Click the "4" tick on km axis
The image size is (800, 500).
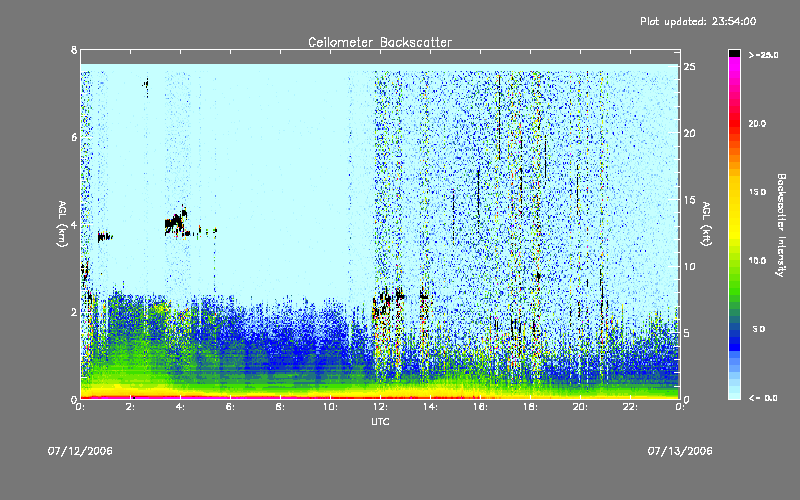[74, 224]
